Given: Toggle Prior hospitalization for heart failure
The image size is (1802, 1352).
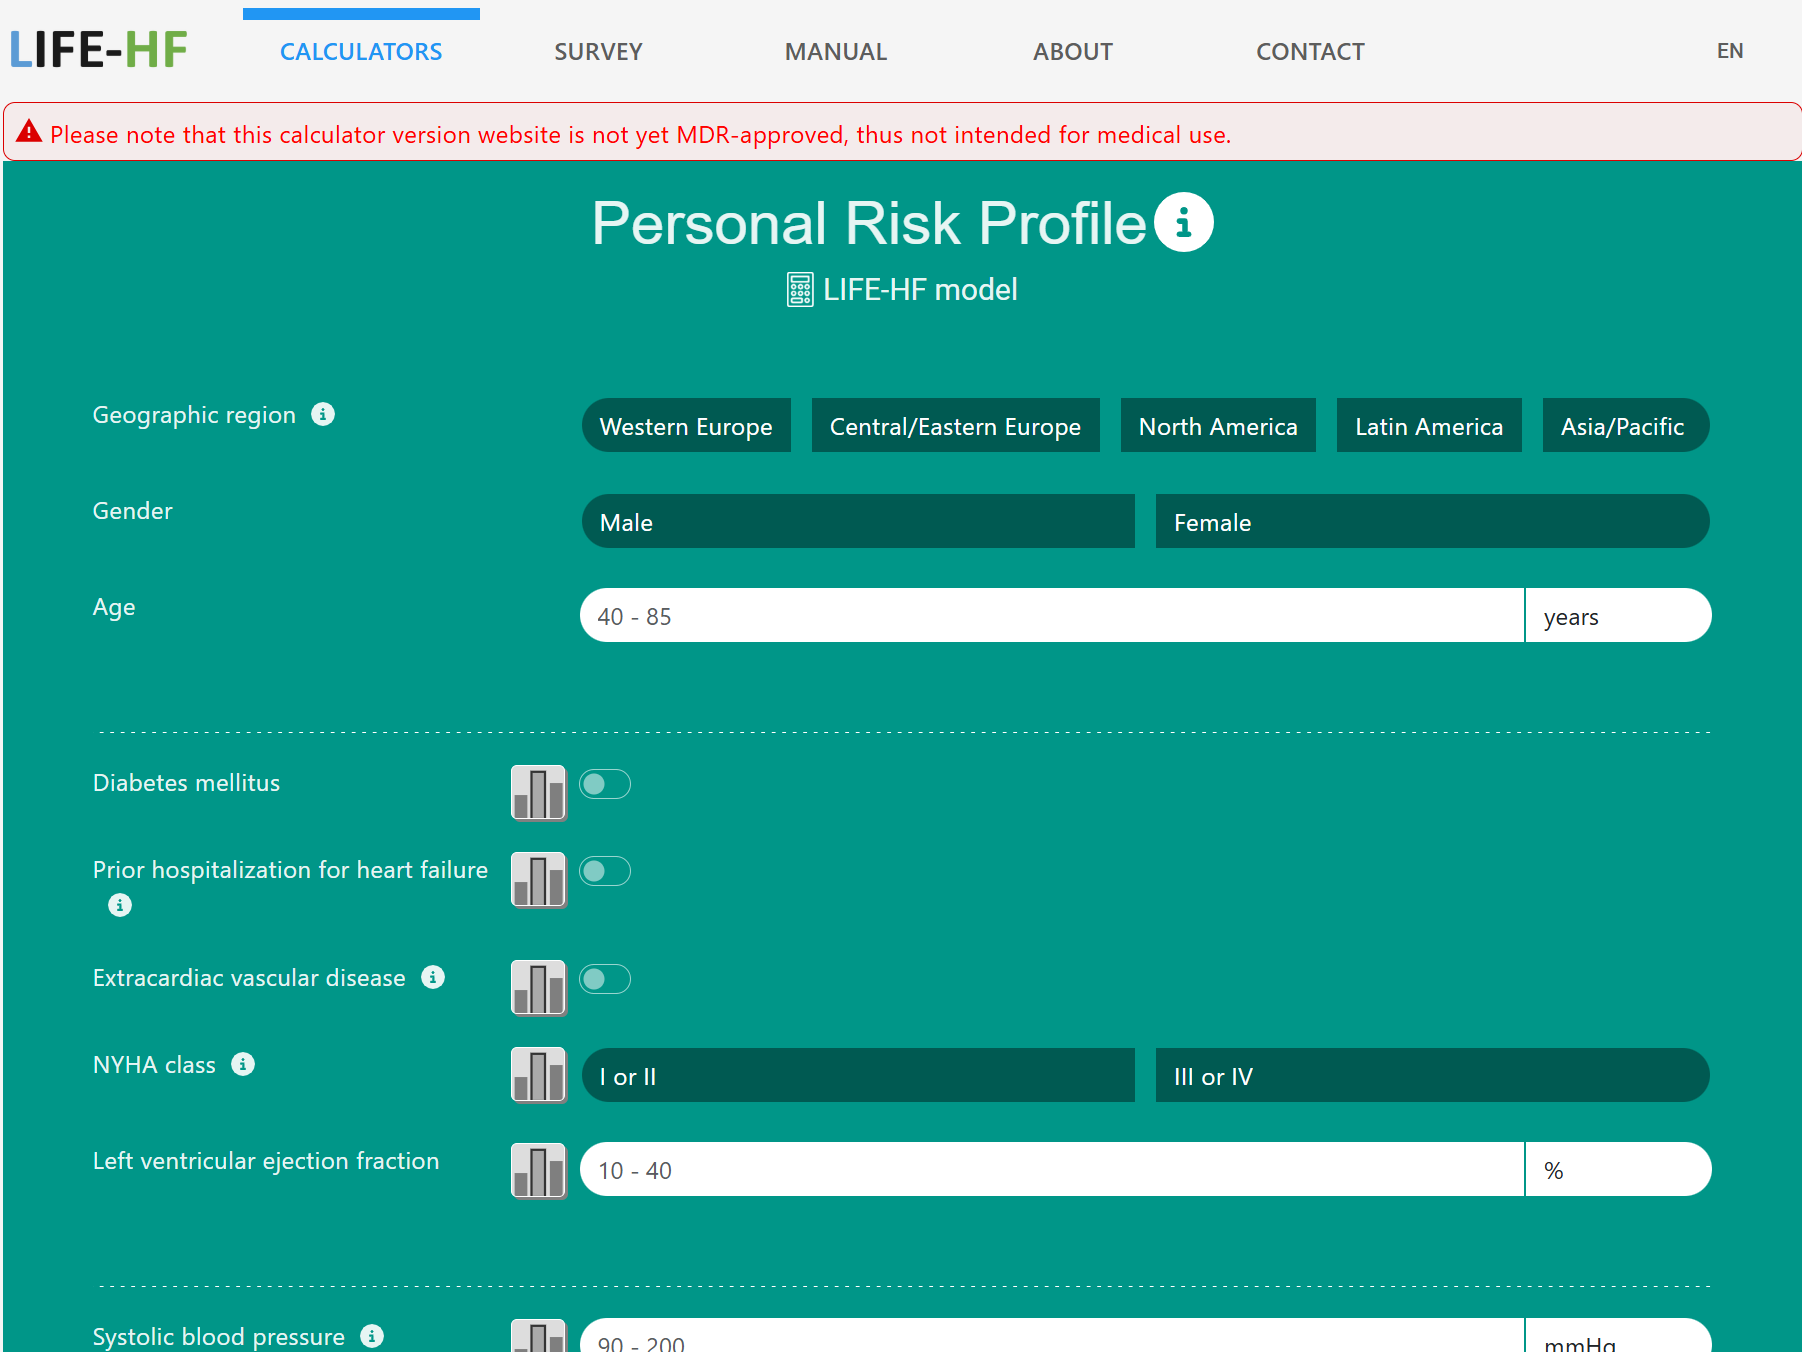Looking at the screenshot, I should [605, 871].
